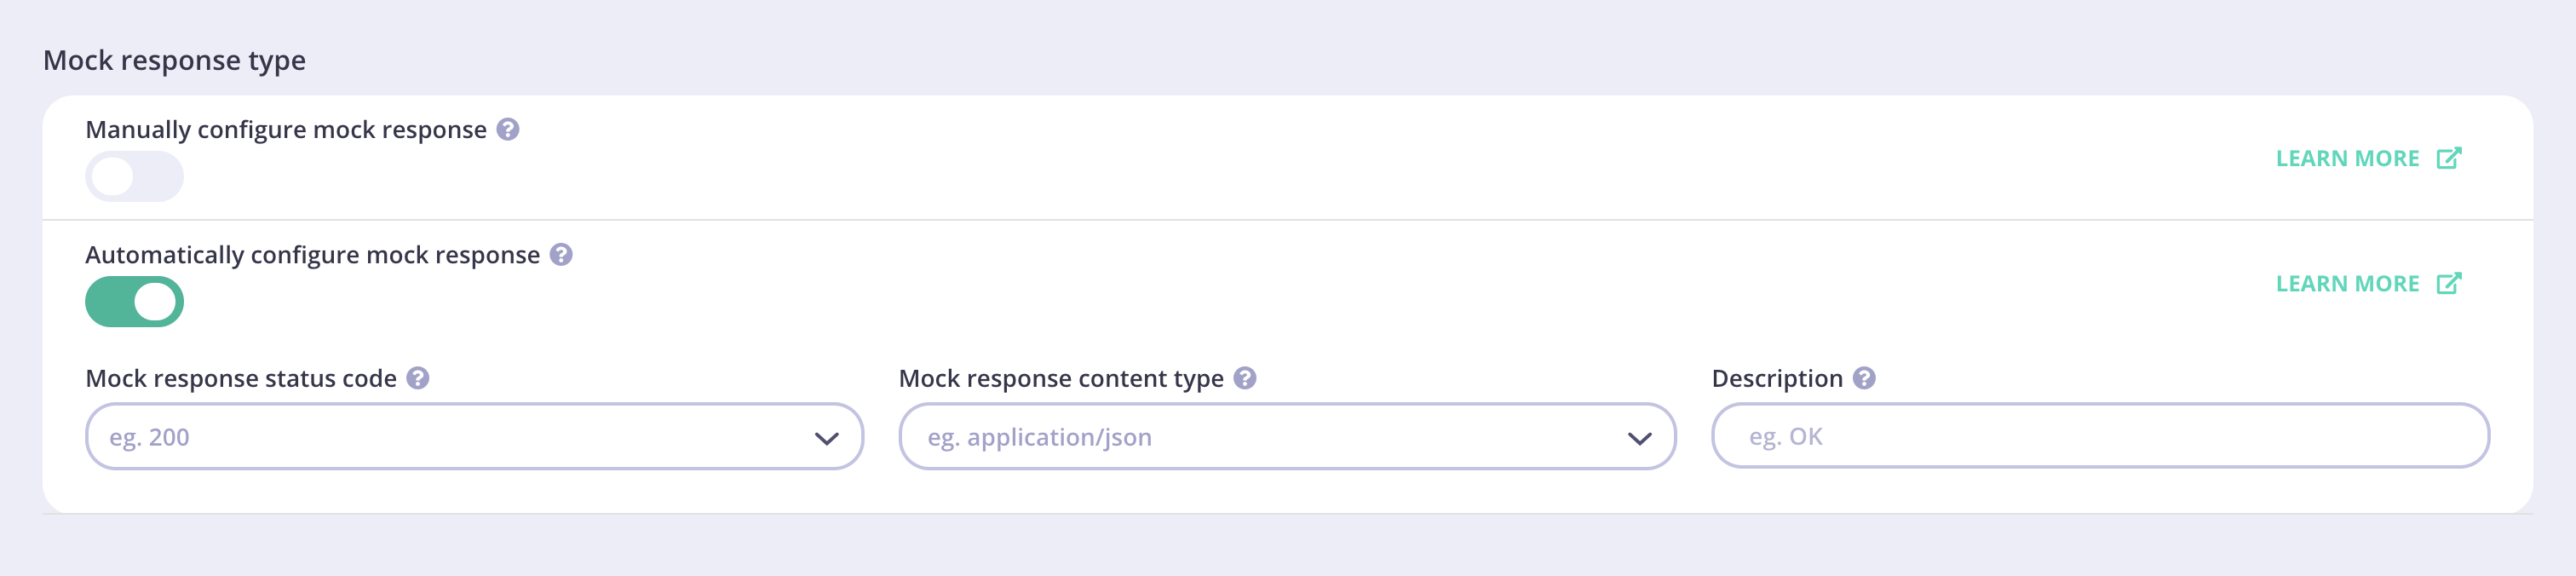Click help icon beside "Automatically configure mock response"
This screenshot has width=2576, height=576.
pos(561,255)
